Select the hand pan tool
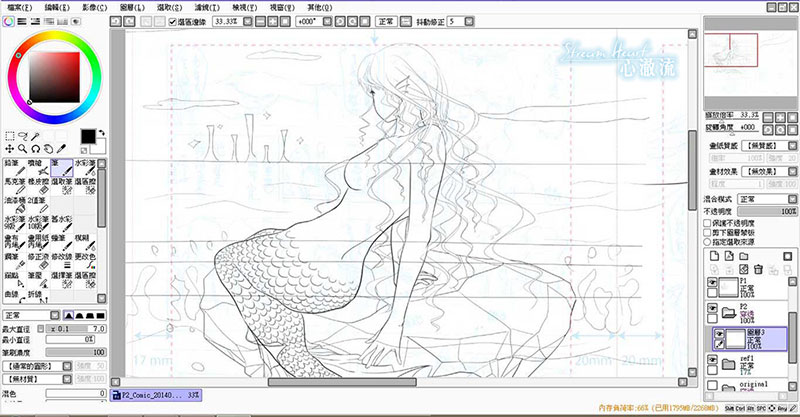800x417 pixels. click(48, 149)
